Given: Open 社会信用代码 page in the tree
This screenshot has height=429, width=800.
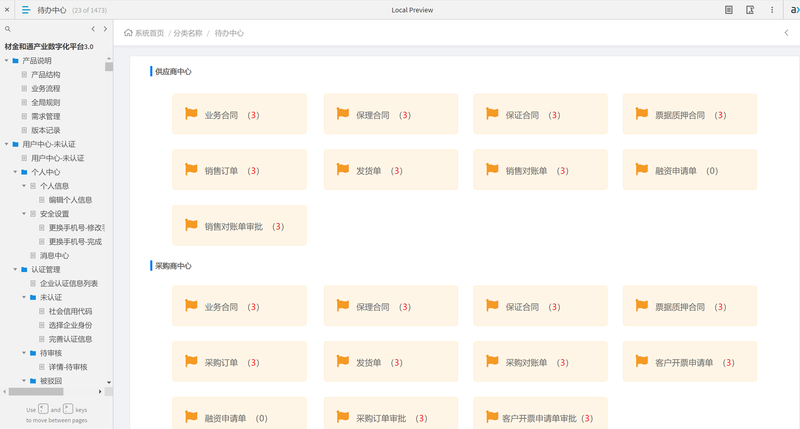Looking at the screenshot, I should pos(70,311).
